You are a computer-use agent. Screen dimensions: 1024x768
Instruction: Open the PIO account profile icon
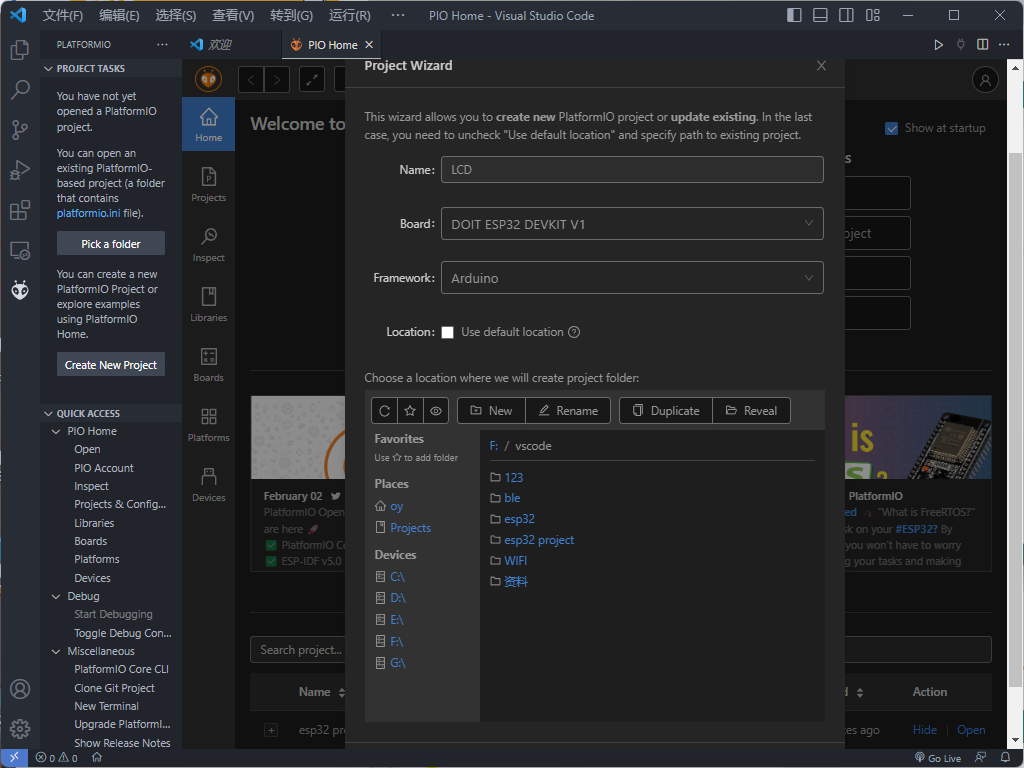[985, 80]
